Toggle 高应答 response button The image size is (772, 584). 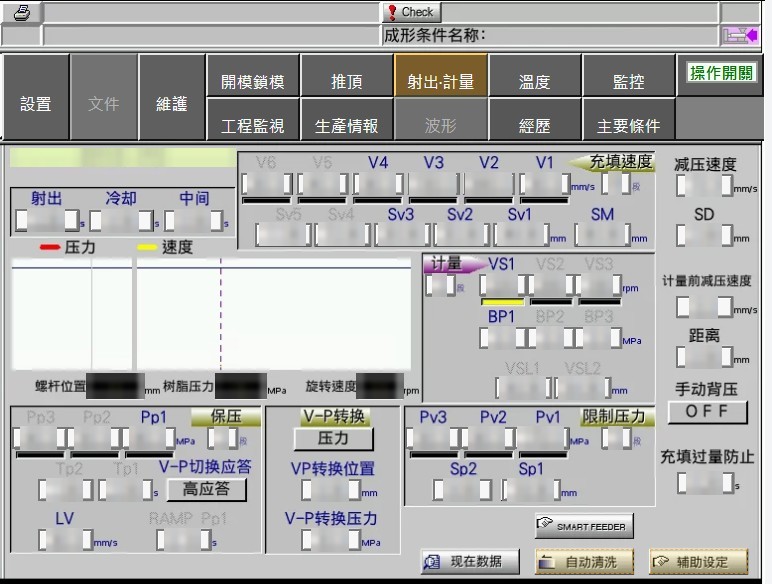207,489
